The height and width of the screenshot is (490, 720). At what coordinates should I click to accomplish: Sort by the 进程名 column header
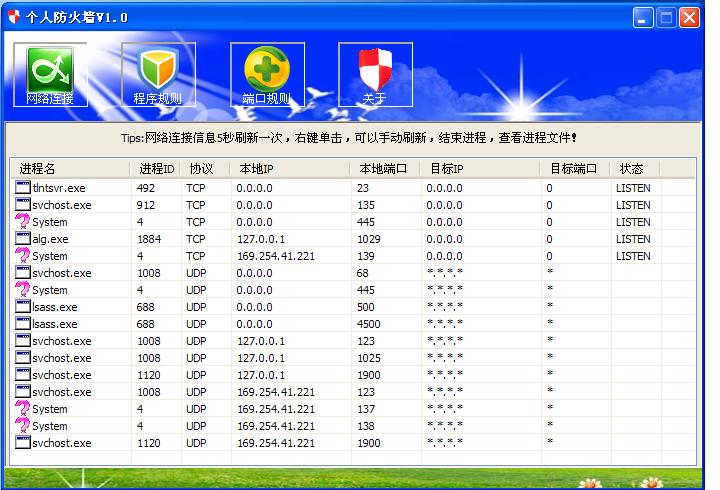coord(70,169)
